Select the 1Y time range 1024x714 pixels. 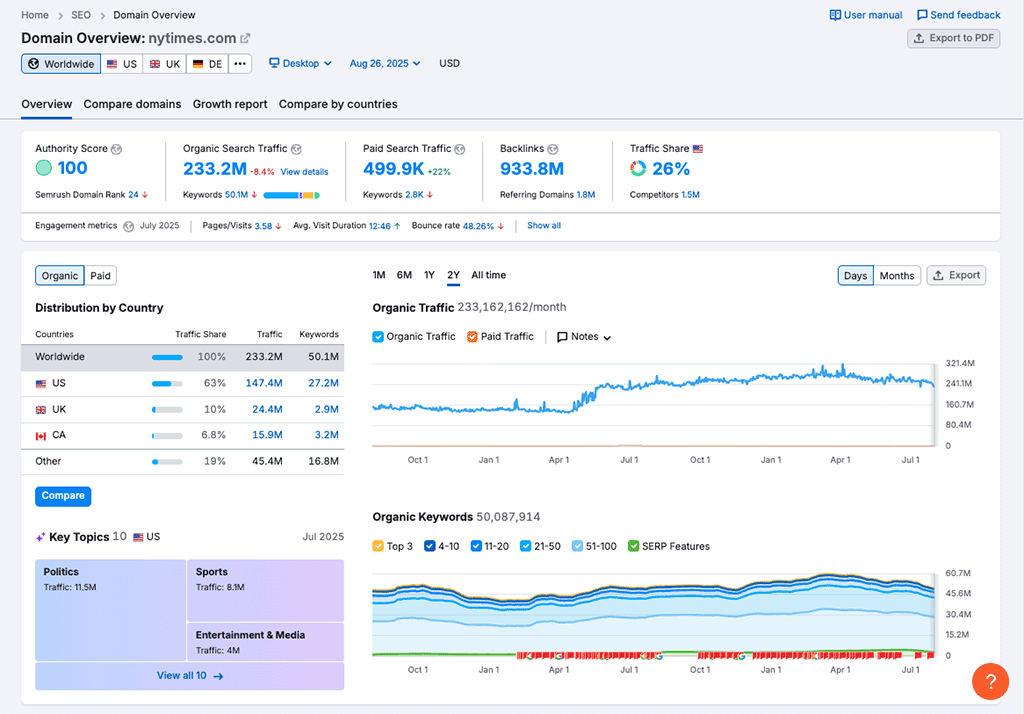429,275
